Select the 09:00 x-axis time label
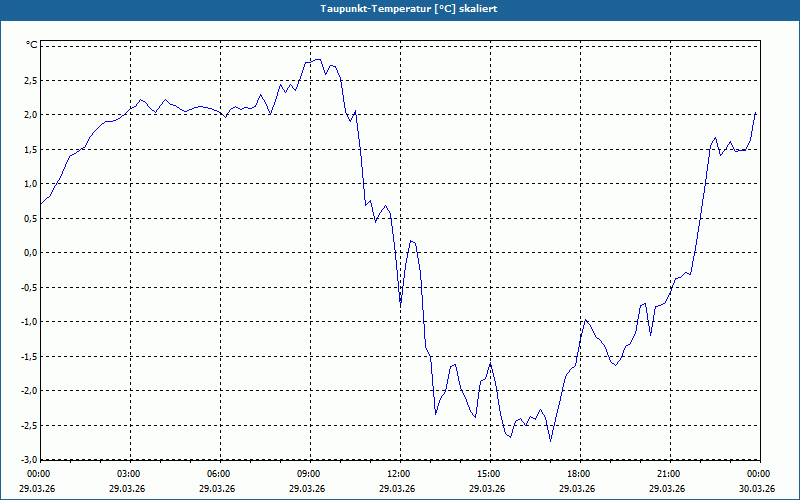The width and height of the screenshot is (800, 500). [x=310, y=474]
